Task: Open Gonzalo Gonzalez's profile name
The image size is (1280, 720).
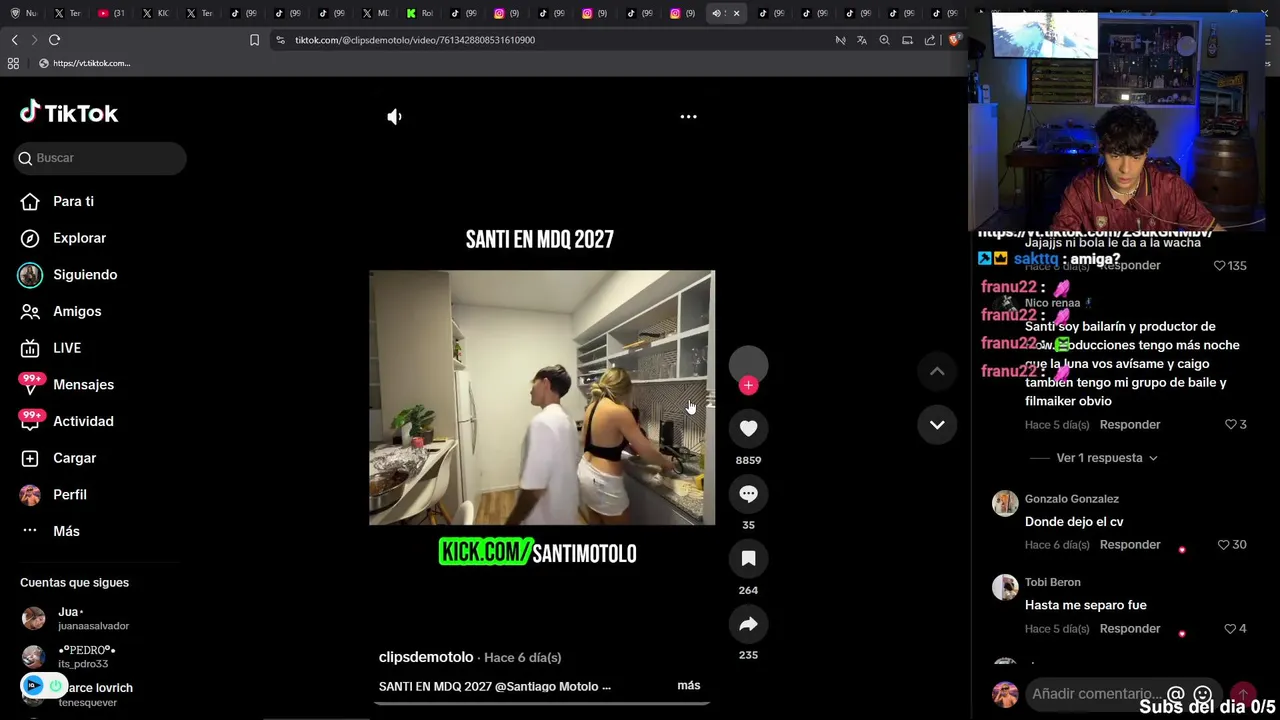Action: click(x=1071, y=499)
